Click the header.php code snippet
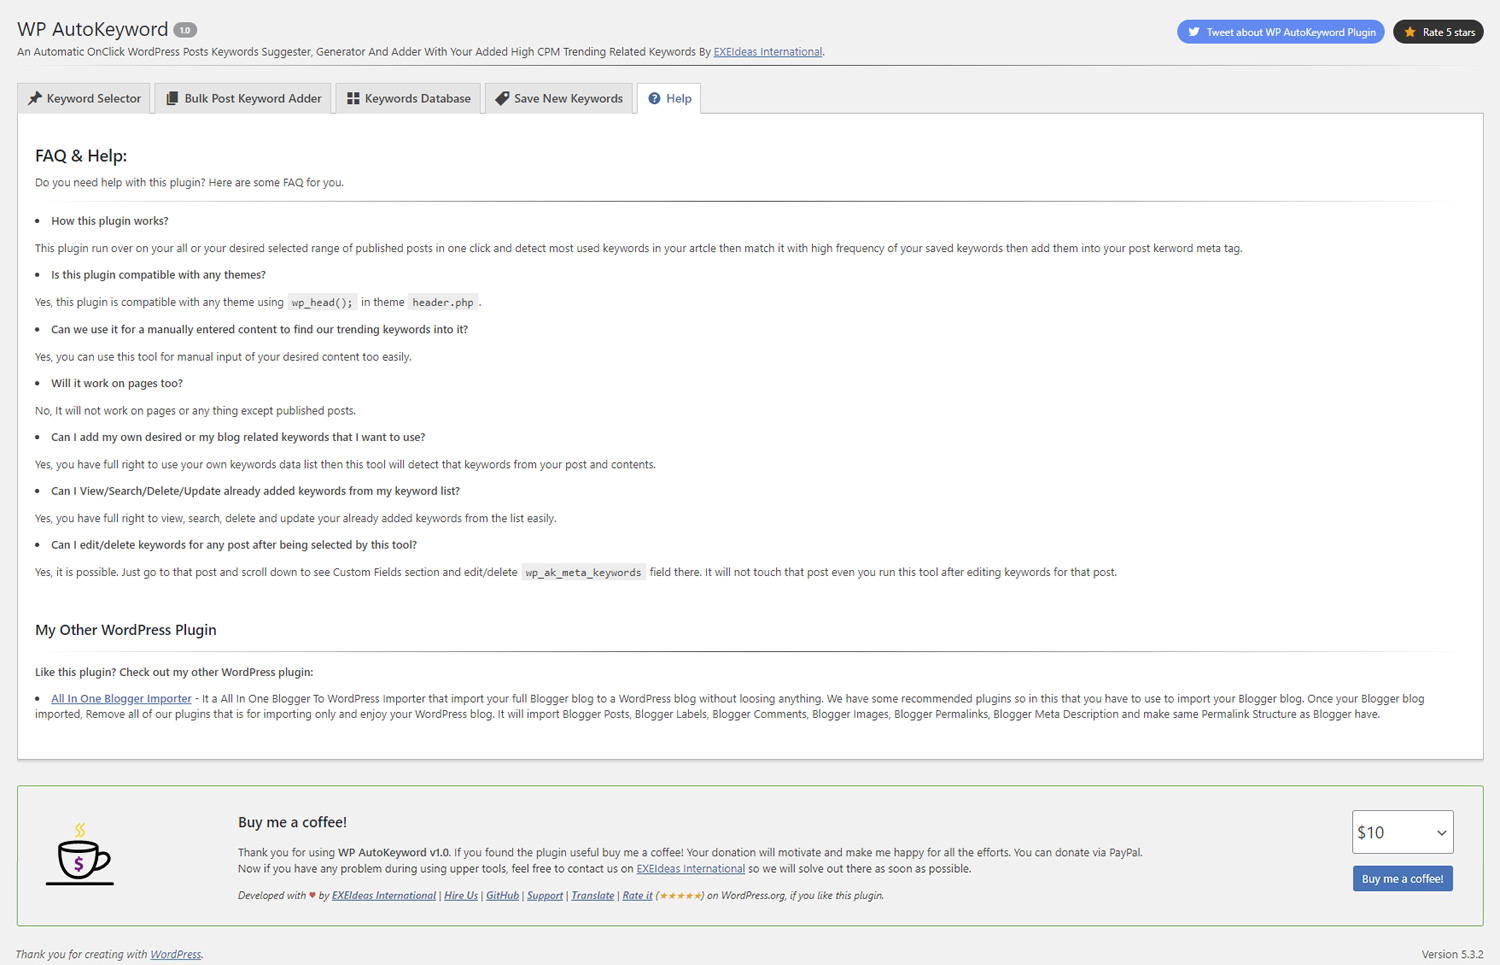This screenshot has width=1500, height=965. (x=443, y=303)
